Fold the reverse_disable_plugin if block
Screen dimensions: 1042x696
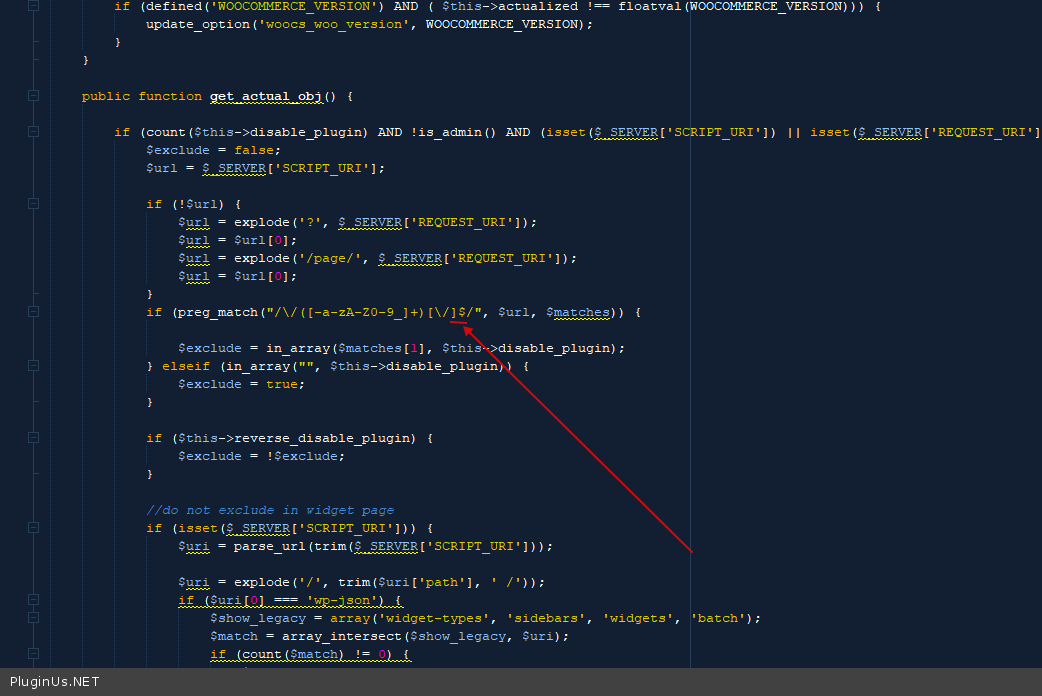point(33,438)
